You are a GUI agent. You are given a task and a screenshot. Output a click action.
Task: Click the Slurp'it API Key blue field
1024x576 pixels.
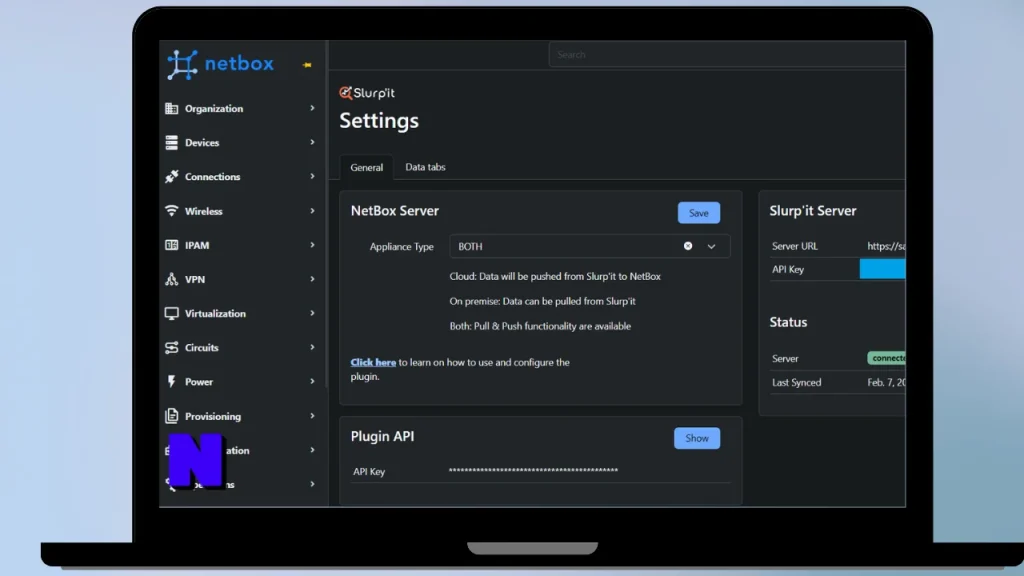click(882, 269)
